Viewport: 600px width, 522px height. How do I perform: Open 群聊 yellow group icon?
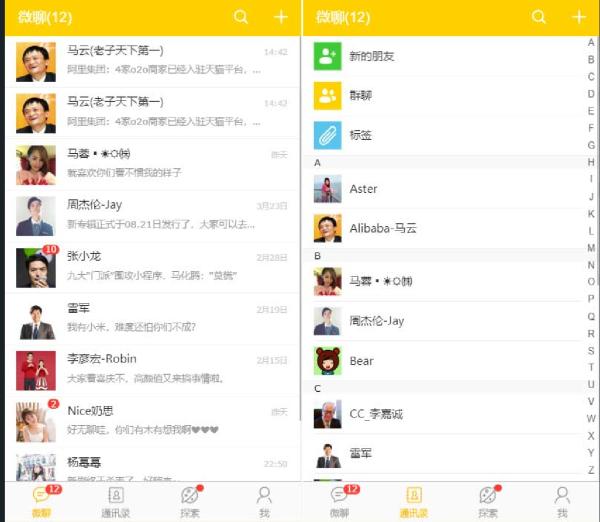click(x=328, y=96)
